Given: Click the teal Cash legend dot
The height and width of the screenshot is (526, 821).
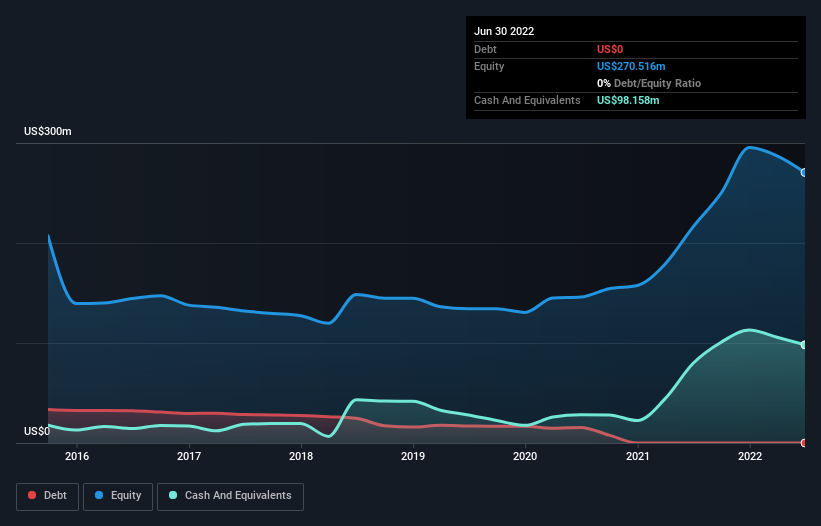Looking at the screenshot, I should tap(173, 495).
